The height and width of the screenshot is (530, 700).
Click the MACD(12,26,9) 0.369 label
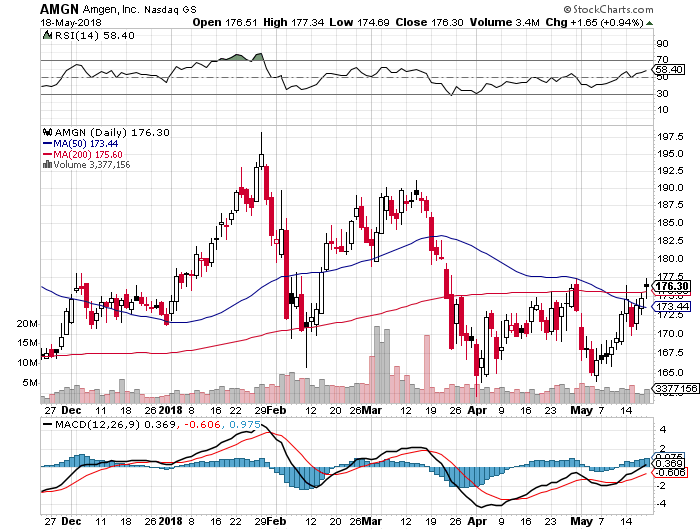click(115, 424)
